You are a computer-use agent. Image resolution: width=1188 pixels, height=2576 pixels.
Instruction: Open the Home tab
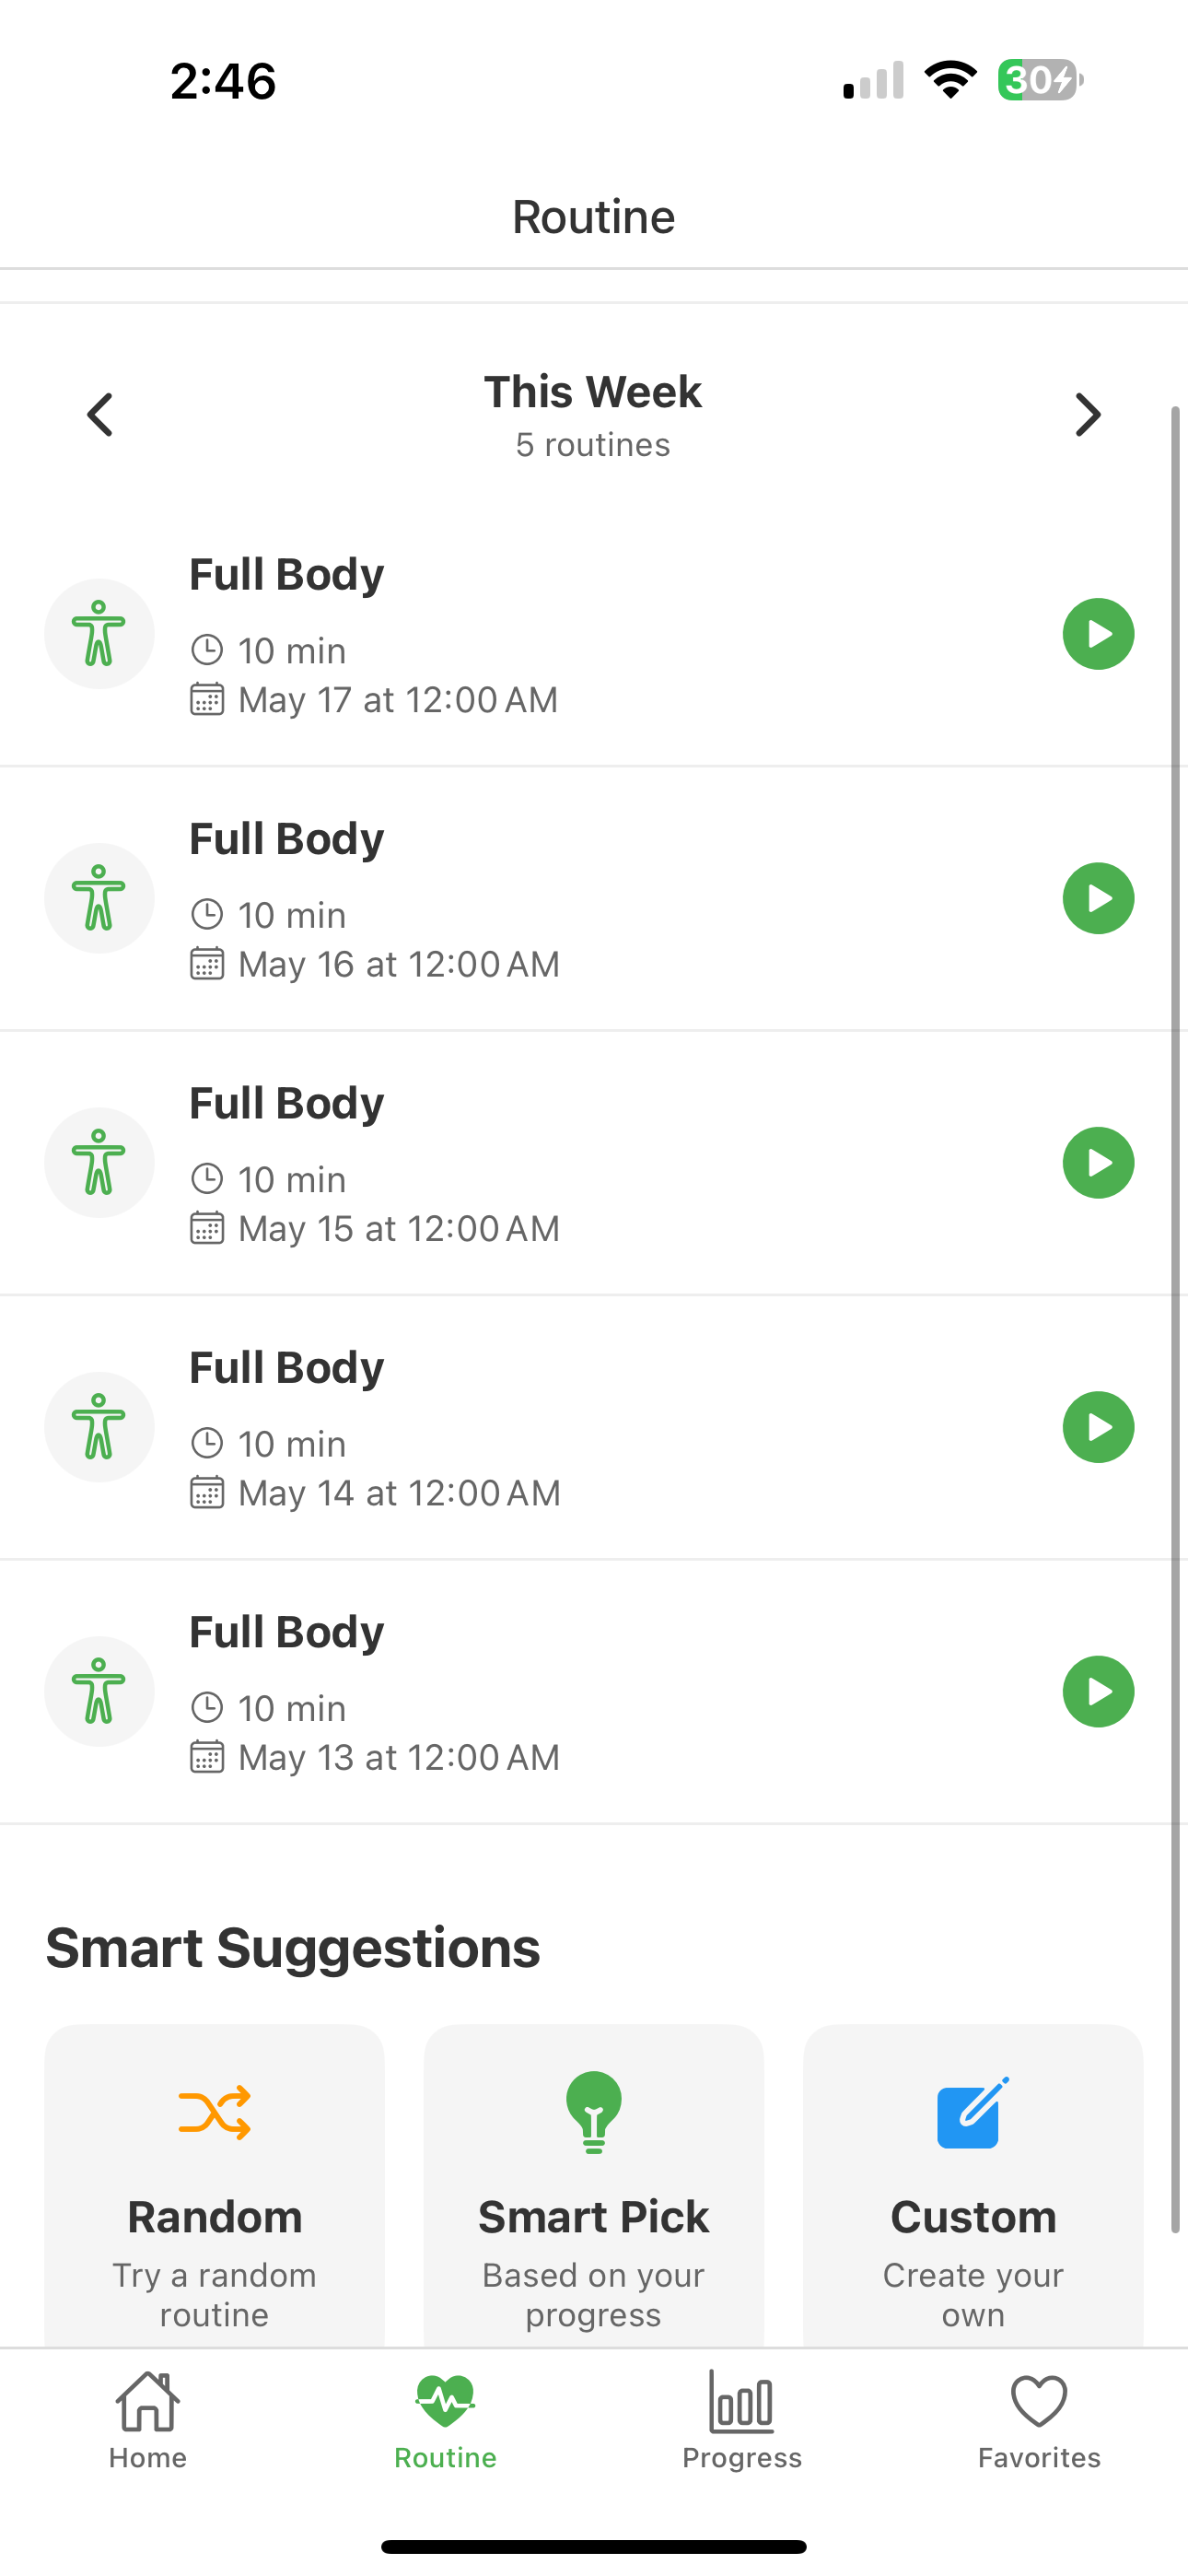pos(148,2421)
